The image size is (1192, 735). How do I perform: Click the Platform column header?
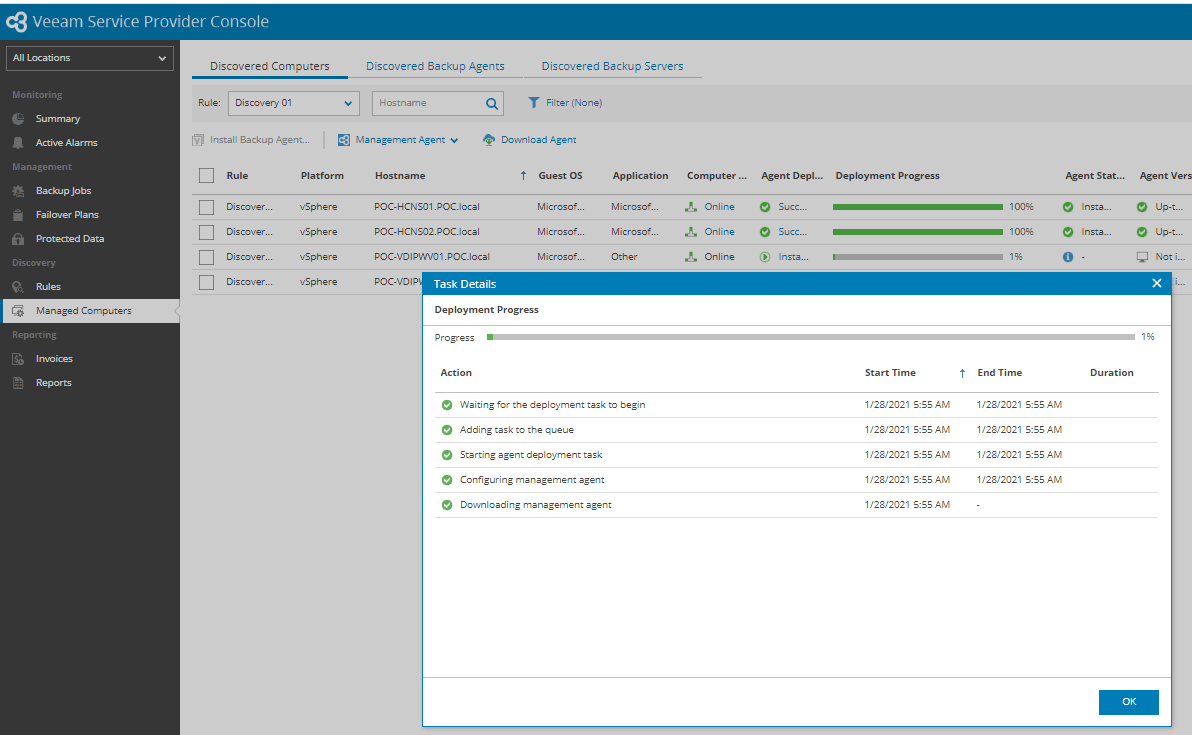(x=322, y=176)
